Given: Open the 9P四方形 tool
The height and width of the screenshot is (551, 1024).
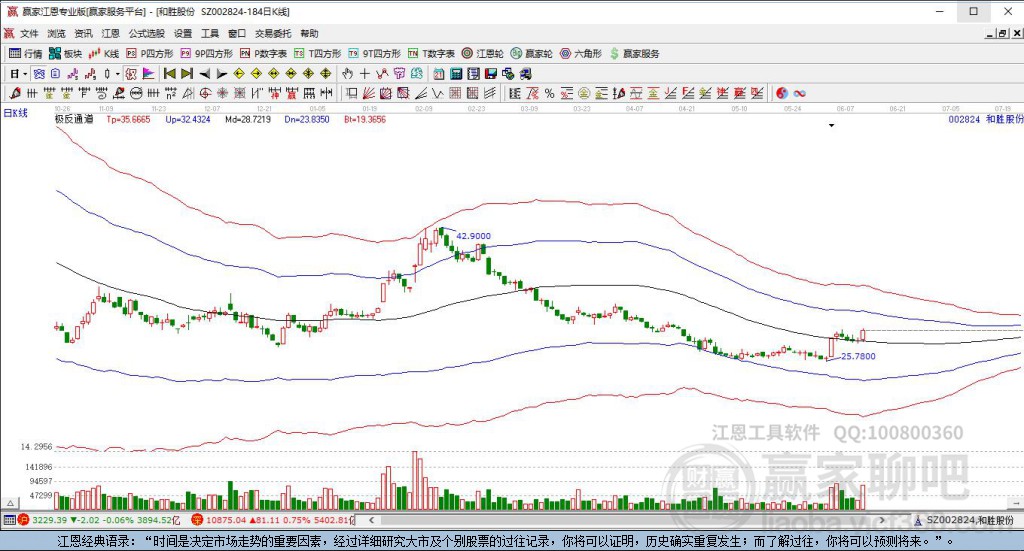Looking at the screenshot, I should (206, 54).
